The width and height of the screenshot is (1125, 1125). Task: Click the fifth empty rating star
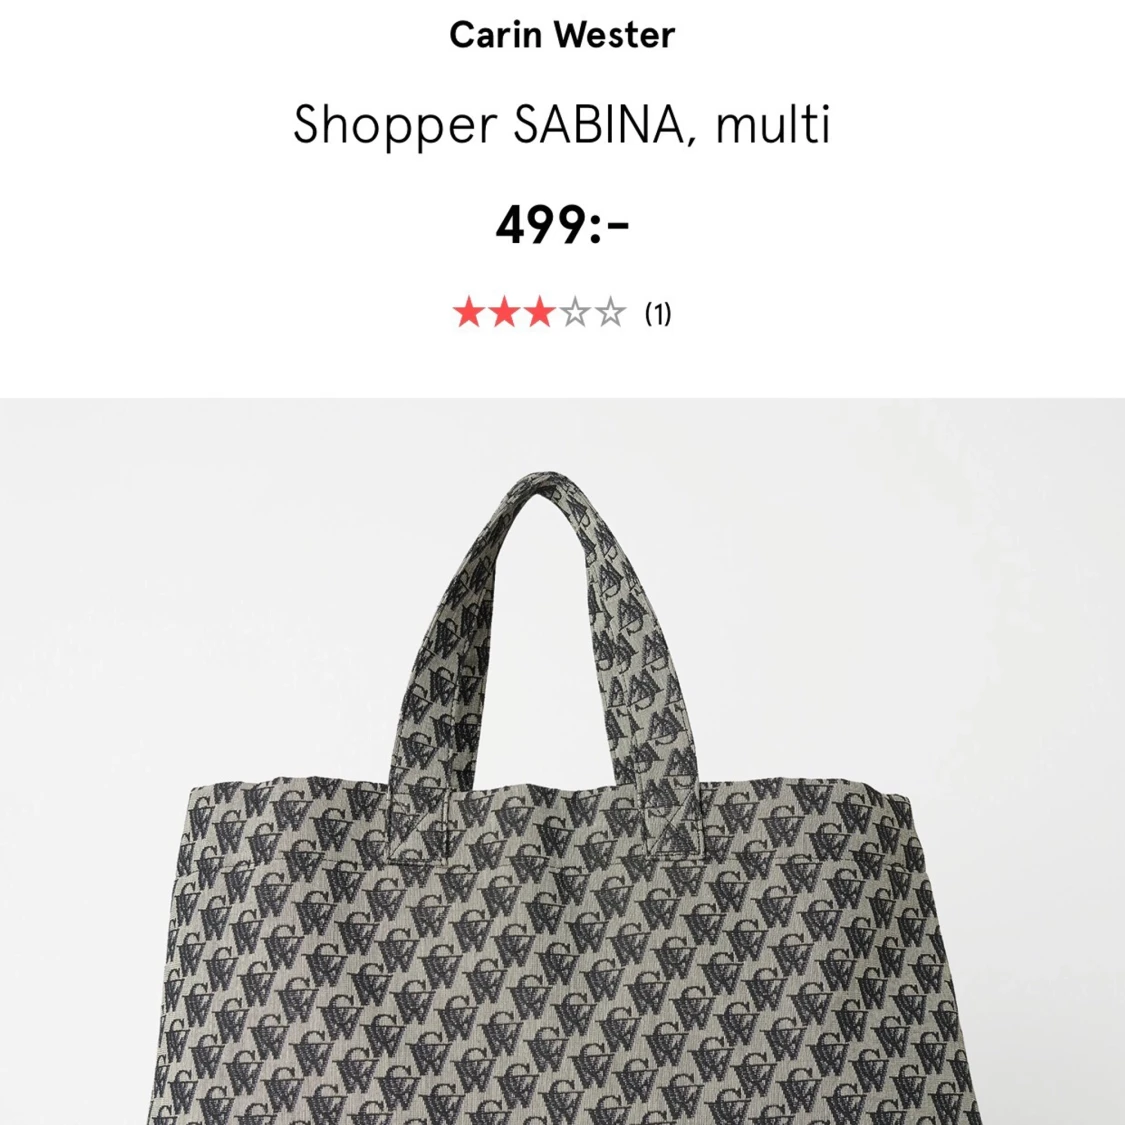(x=610, y=312)
